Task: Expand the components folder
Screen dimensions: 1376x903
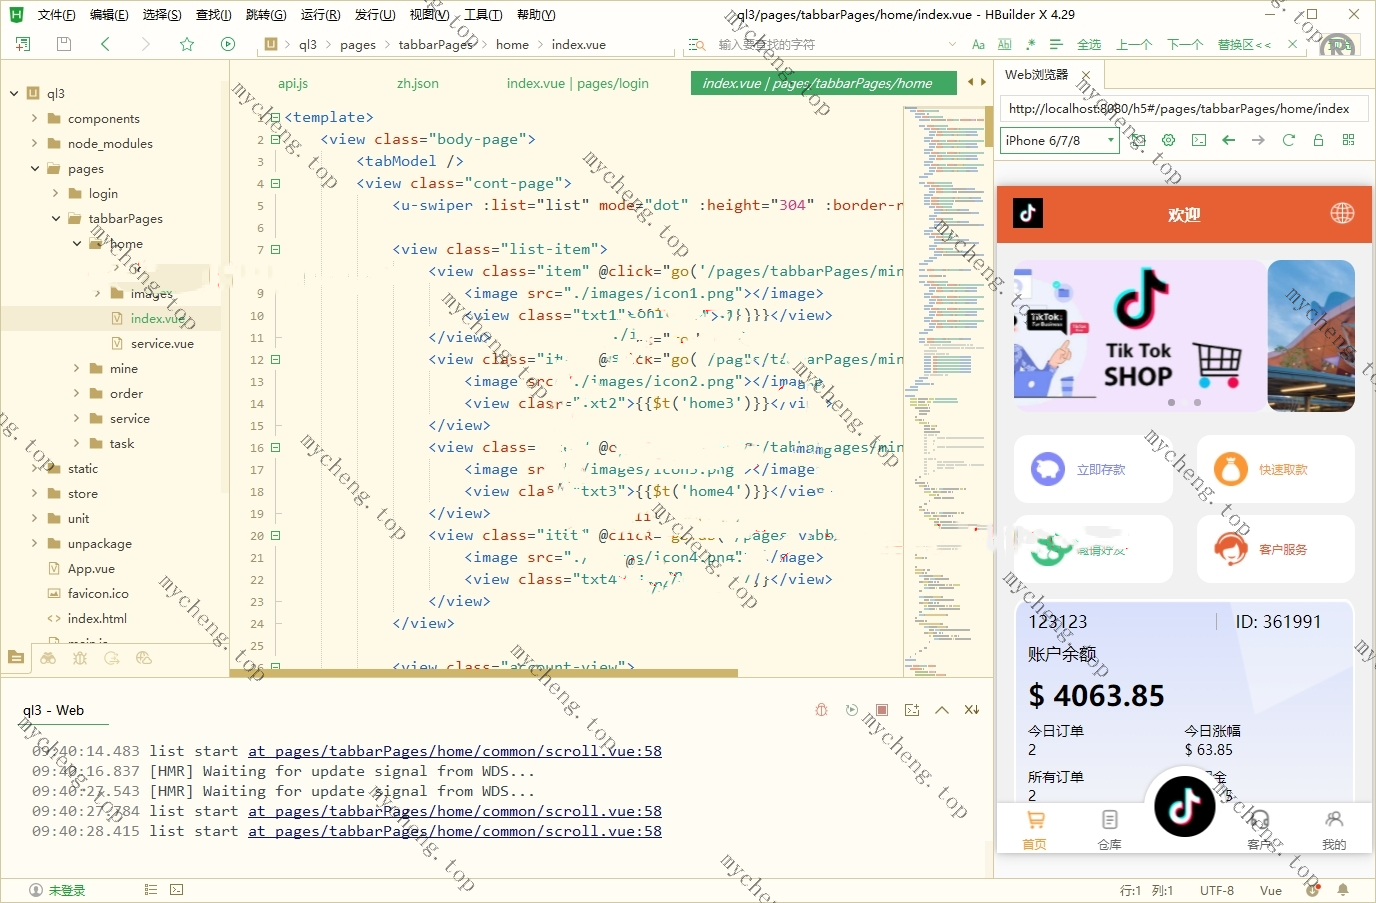Action: tap(35, 118)
